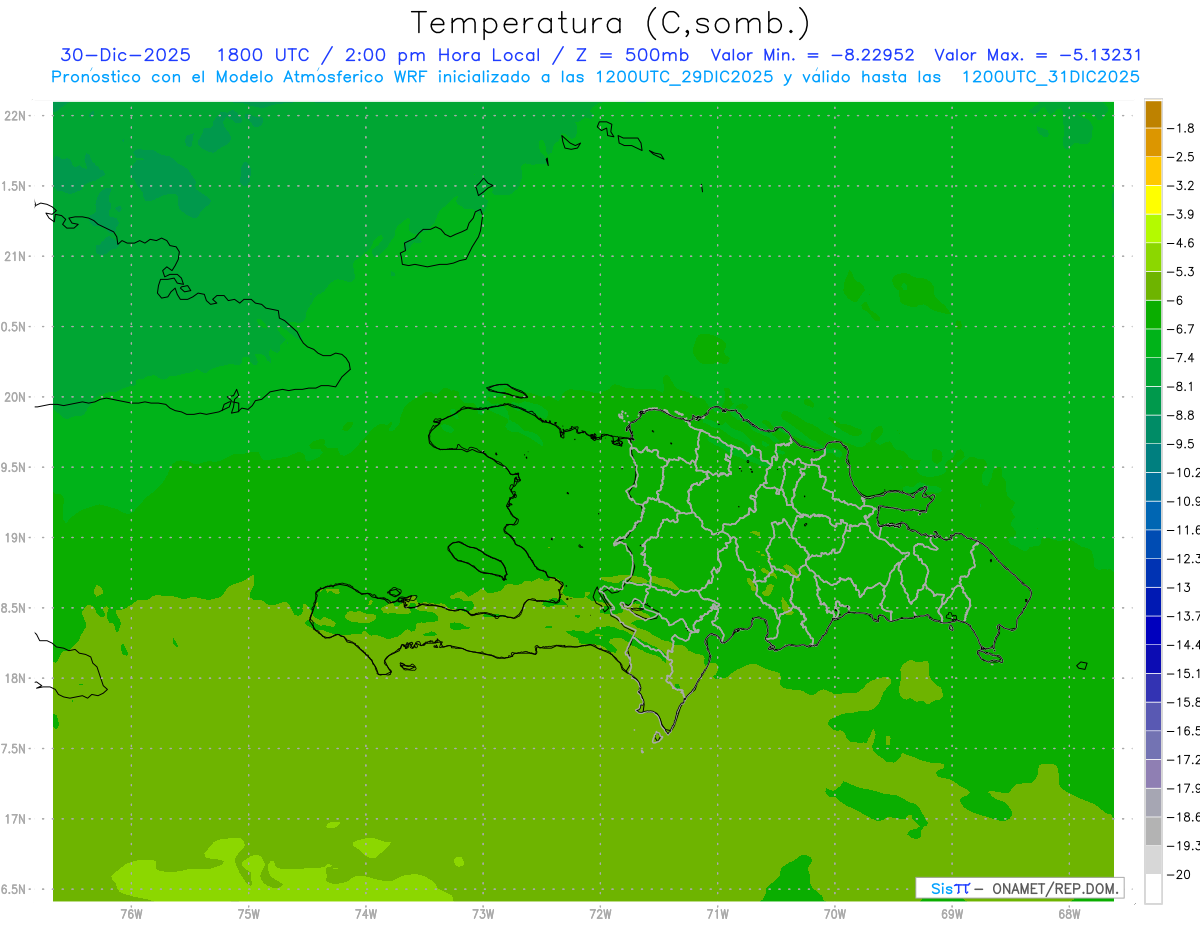Click the -8.8 colorbar tick label
Screen dimensions: 1200x927
tap(1181, 414)
